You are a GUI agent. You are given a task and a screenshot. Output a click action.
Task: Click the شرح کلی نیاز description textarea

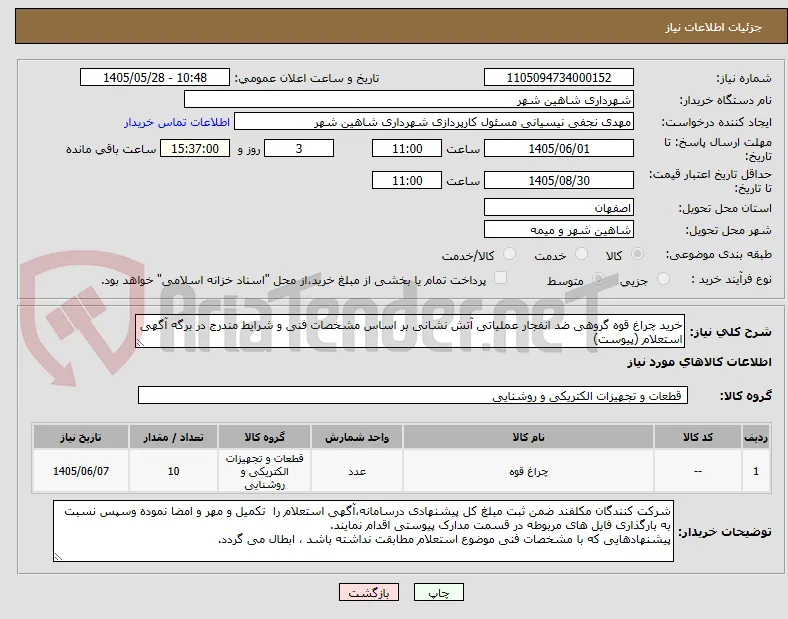pos(410,332)
